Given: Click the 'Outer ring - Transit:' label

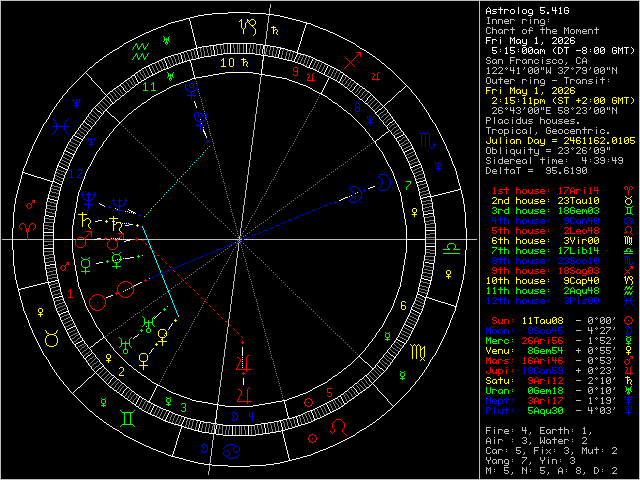Looking at the screenshot, I should click(x=548, y=81).
